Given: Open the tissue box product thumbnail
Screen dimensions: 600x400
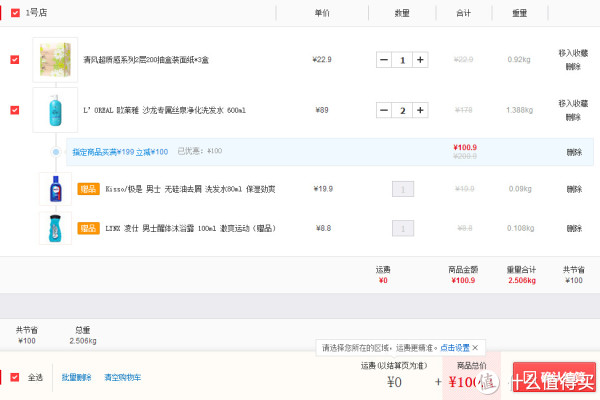Looking at the screenshot, I should tap(55, 60).
